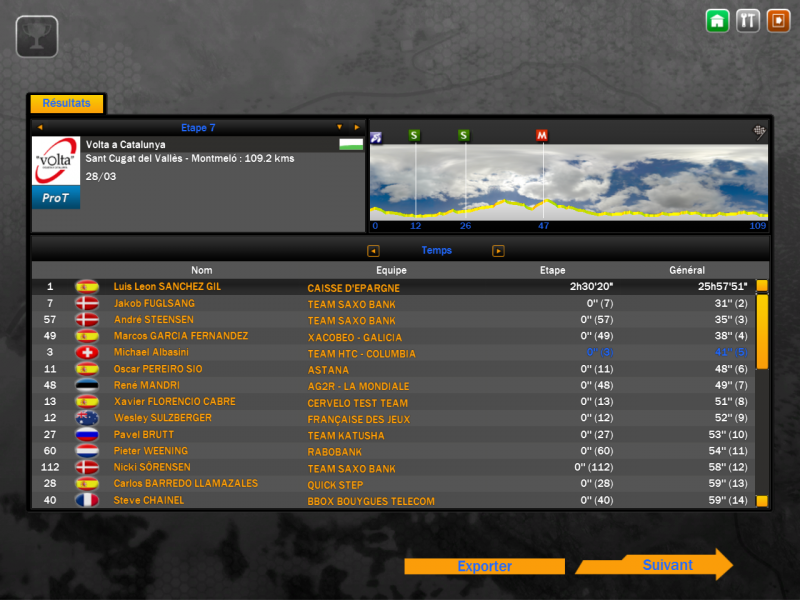
Task: Select rider Steve CHAINEL
Action: click(148, 501)
